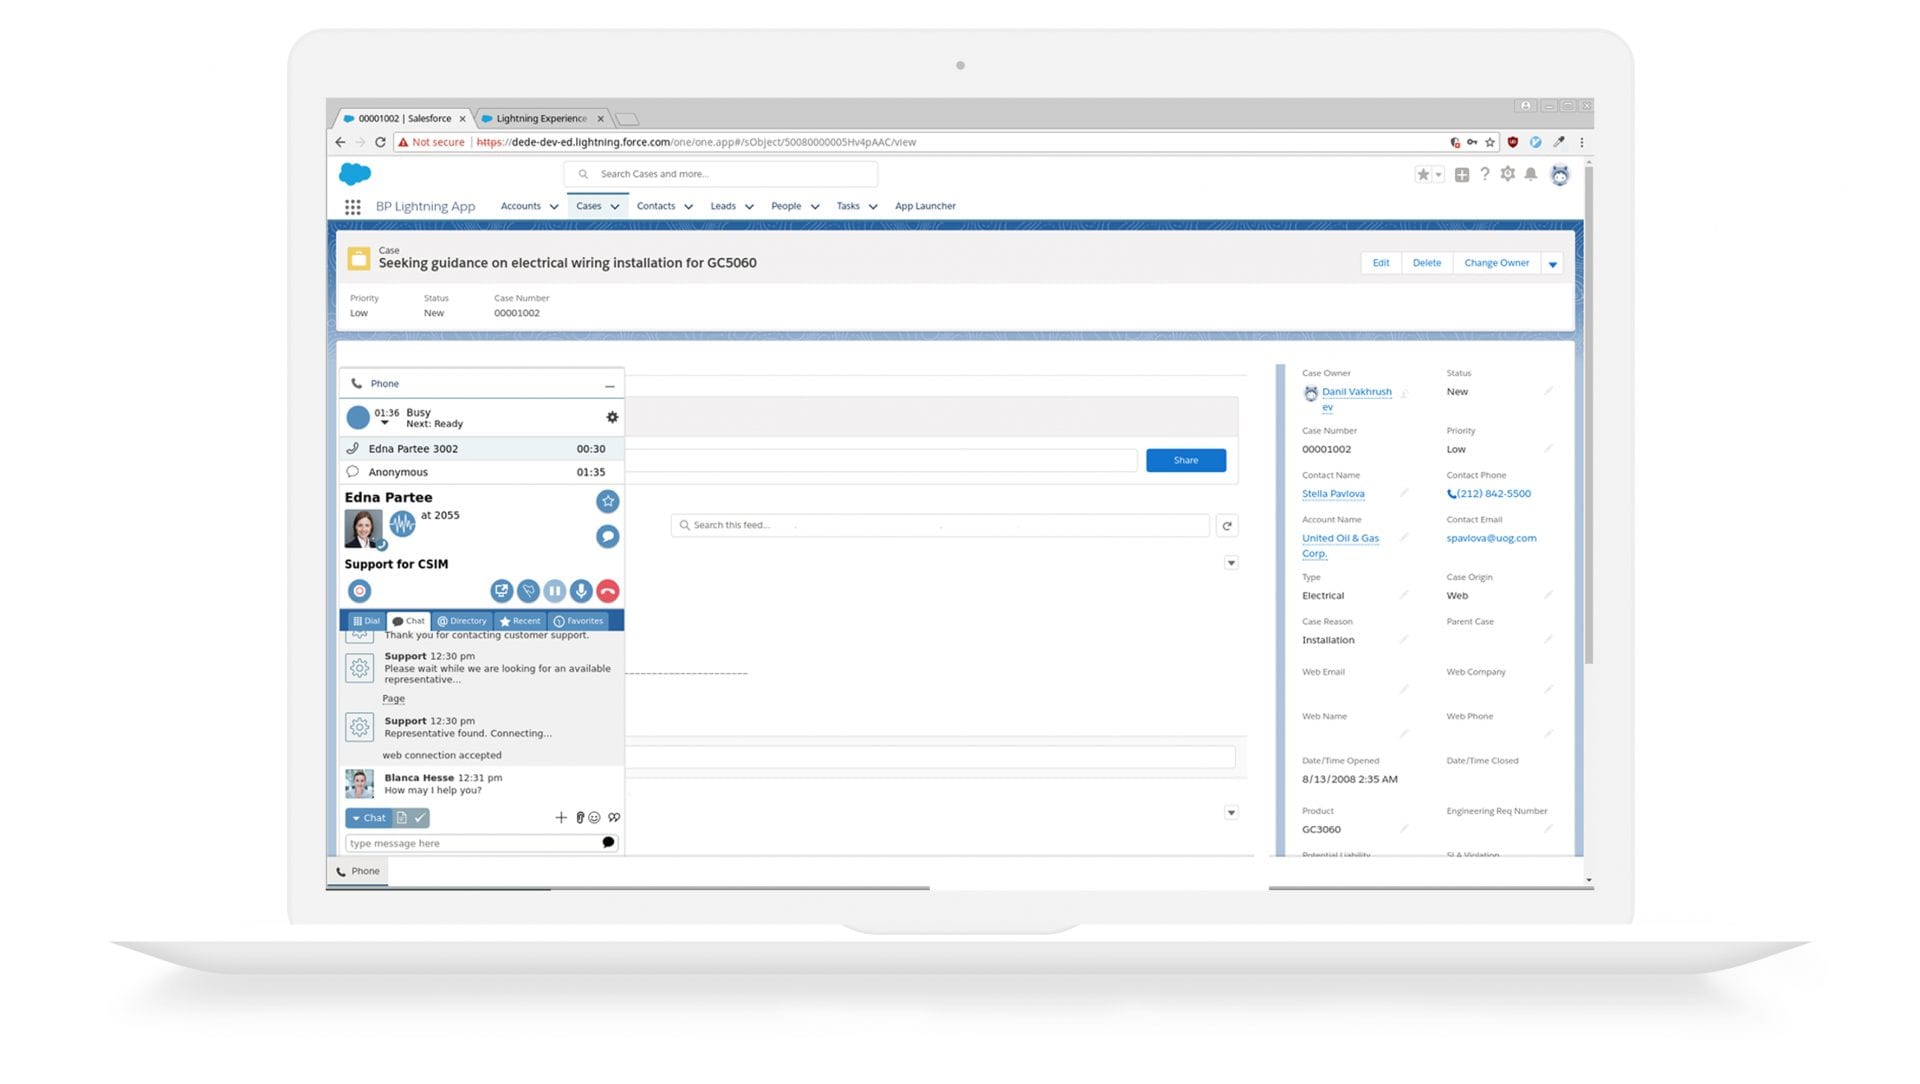The image size is (1920, 1084).
Task: Open more case actions dropdown arrow
Action: click(1553, 264)
